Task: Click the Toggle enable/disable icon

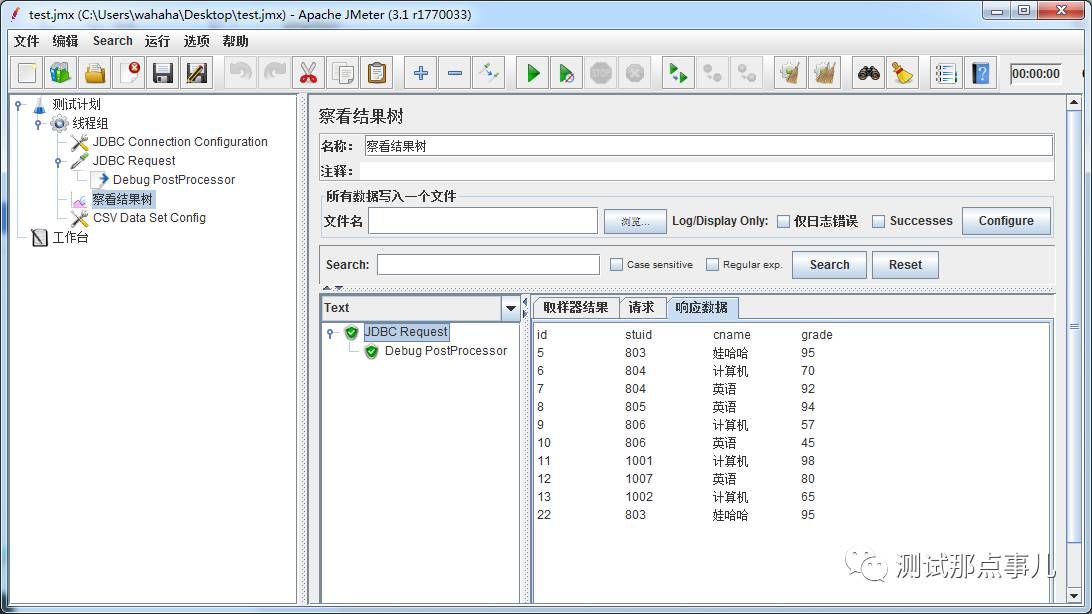Action: coord(489,73)
